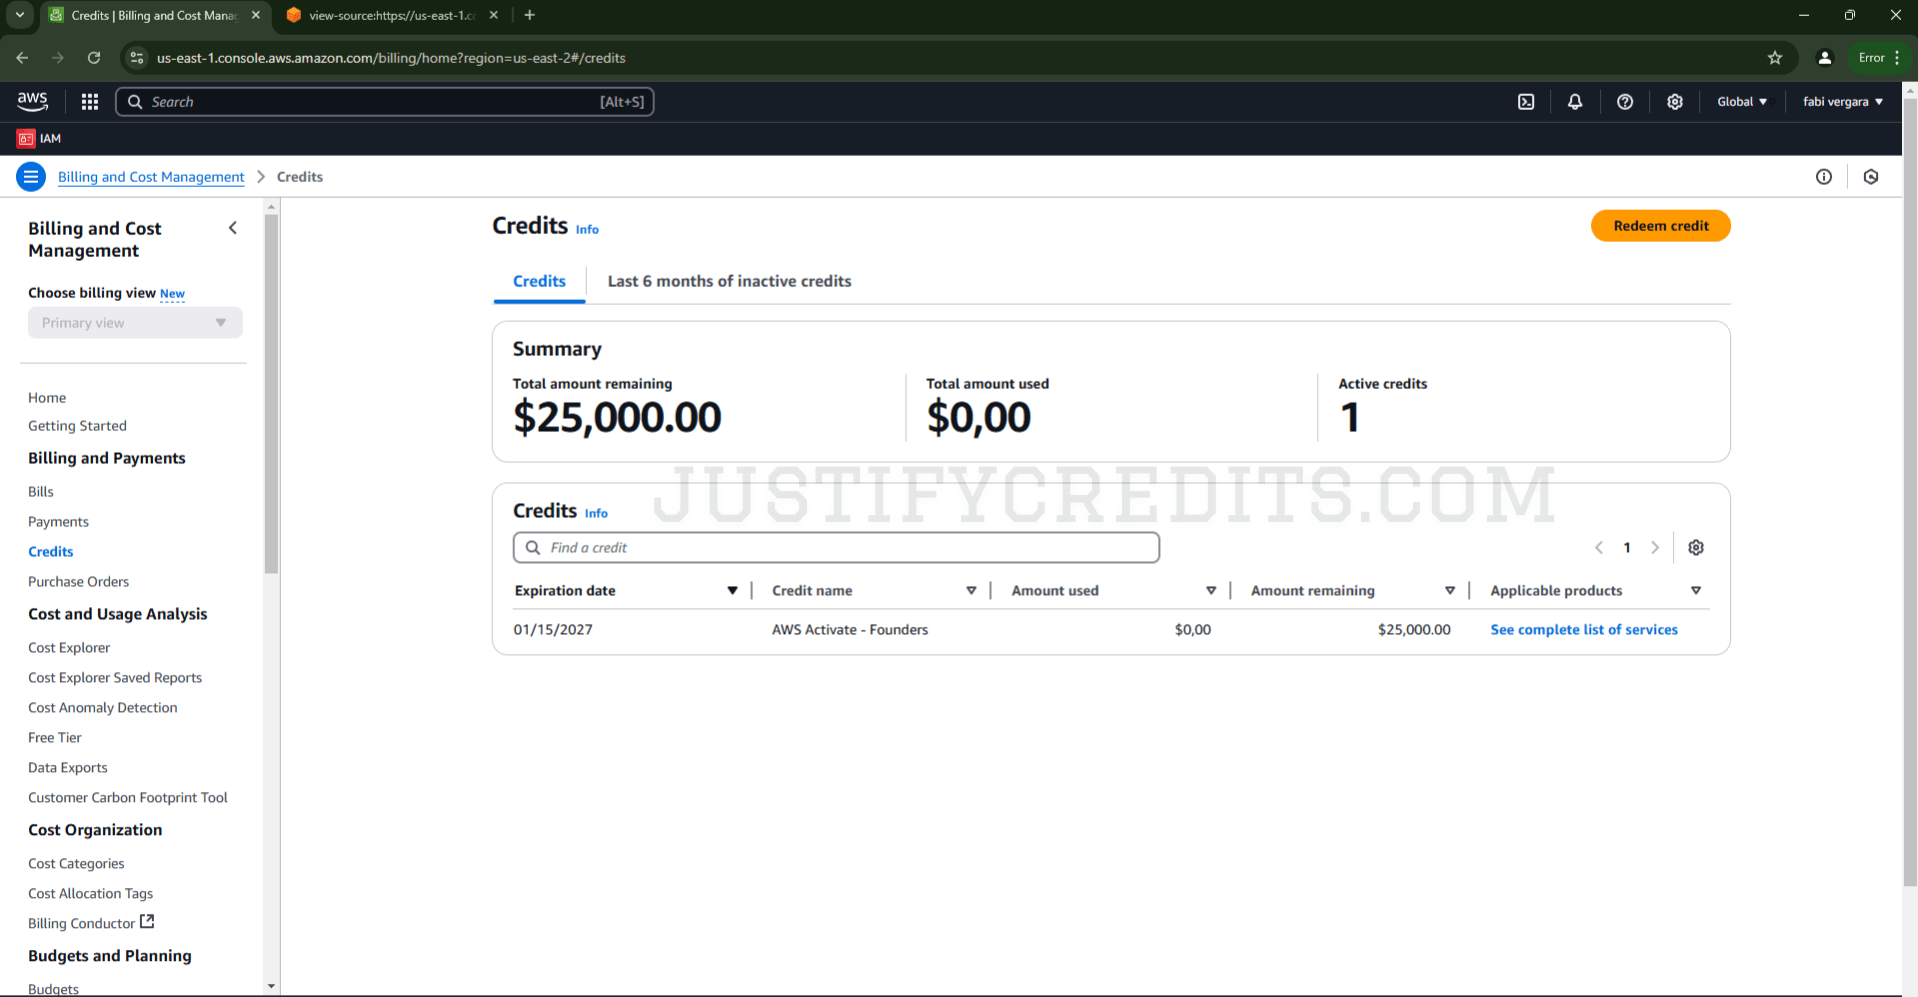Click the browser forward arrow
Screen dimensions: 1918x997
click(58, 58)
